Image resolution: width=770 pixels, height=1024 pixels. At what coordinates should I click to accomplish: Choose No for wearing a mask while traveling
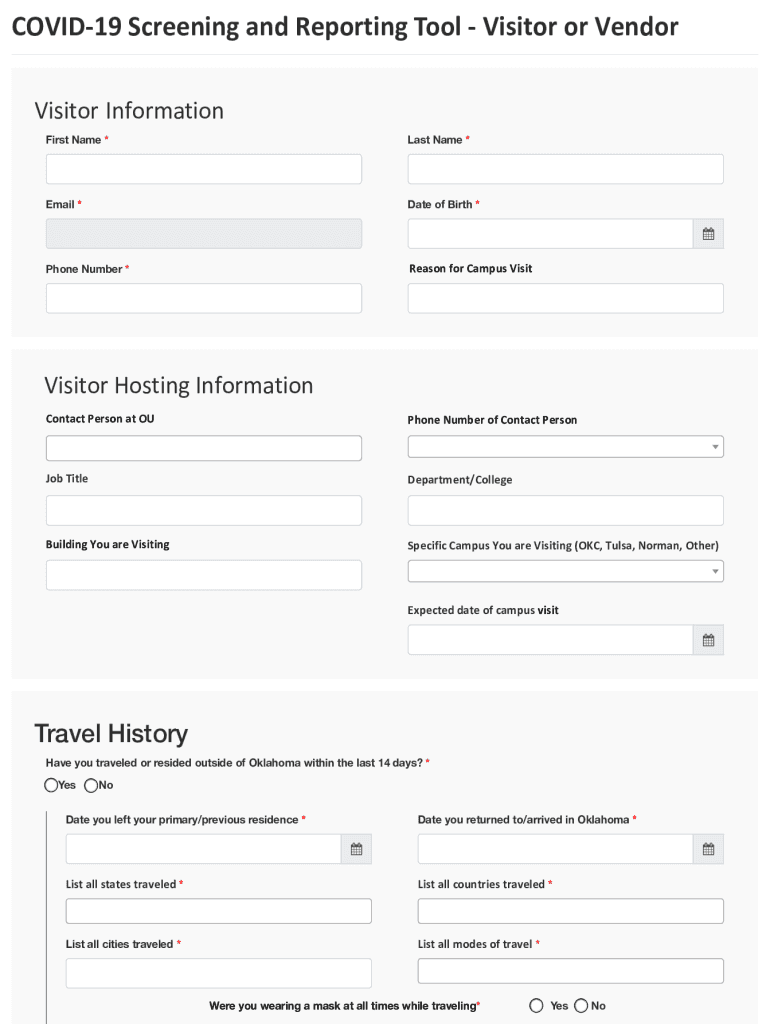pos(581,1006)
